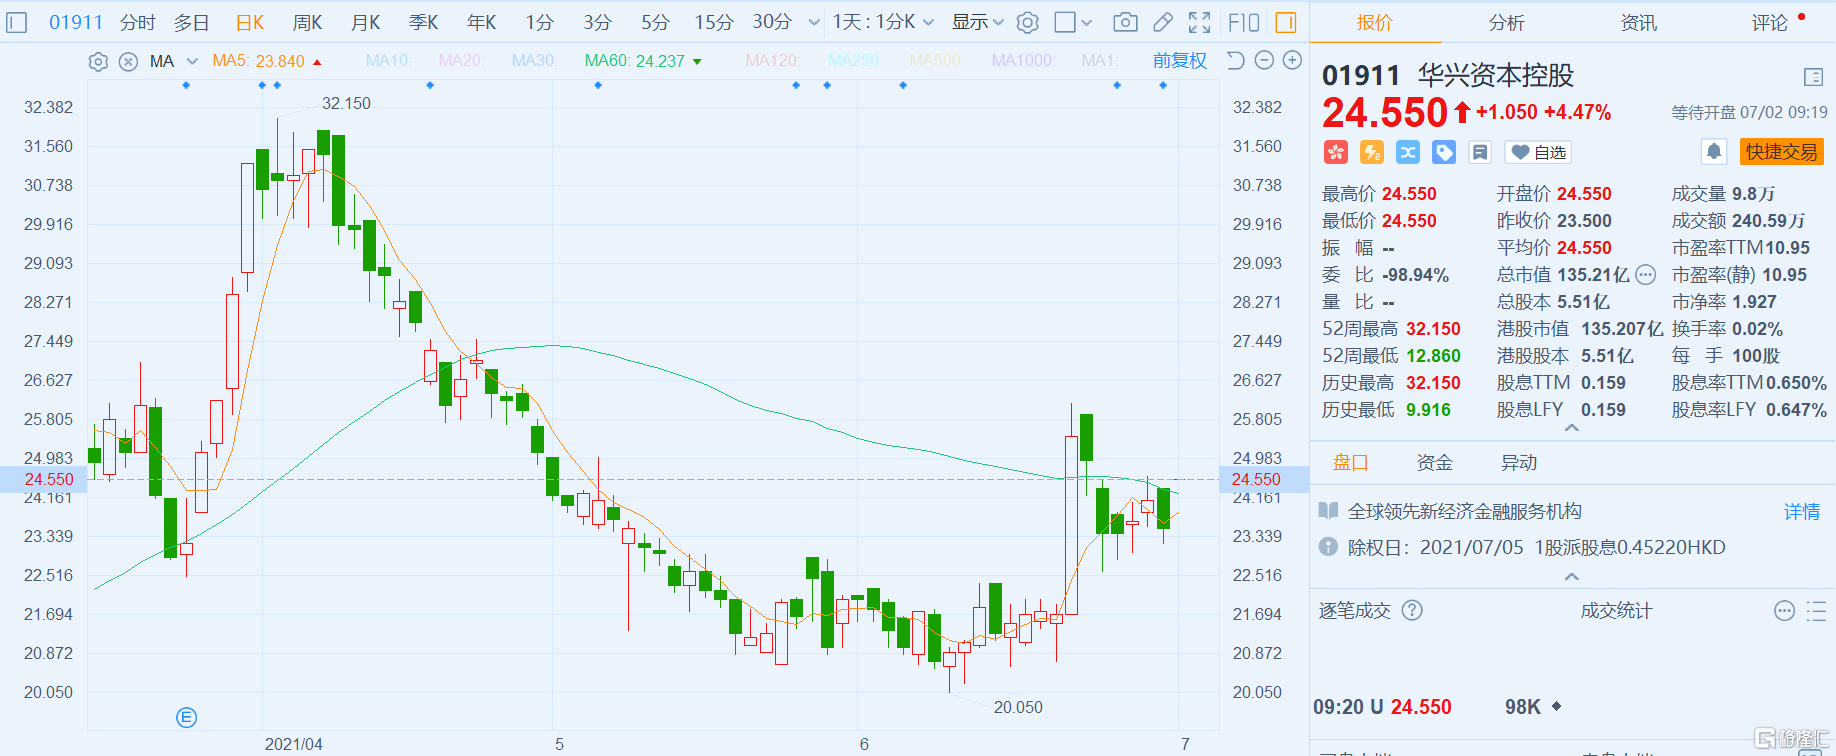
Task: Open the 显示 display dropdown
Action: [x=977, y=22]
